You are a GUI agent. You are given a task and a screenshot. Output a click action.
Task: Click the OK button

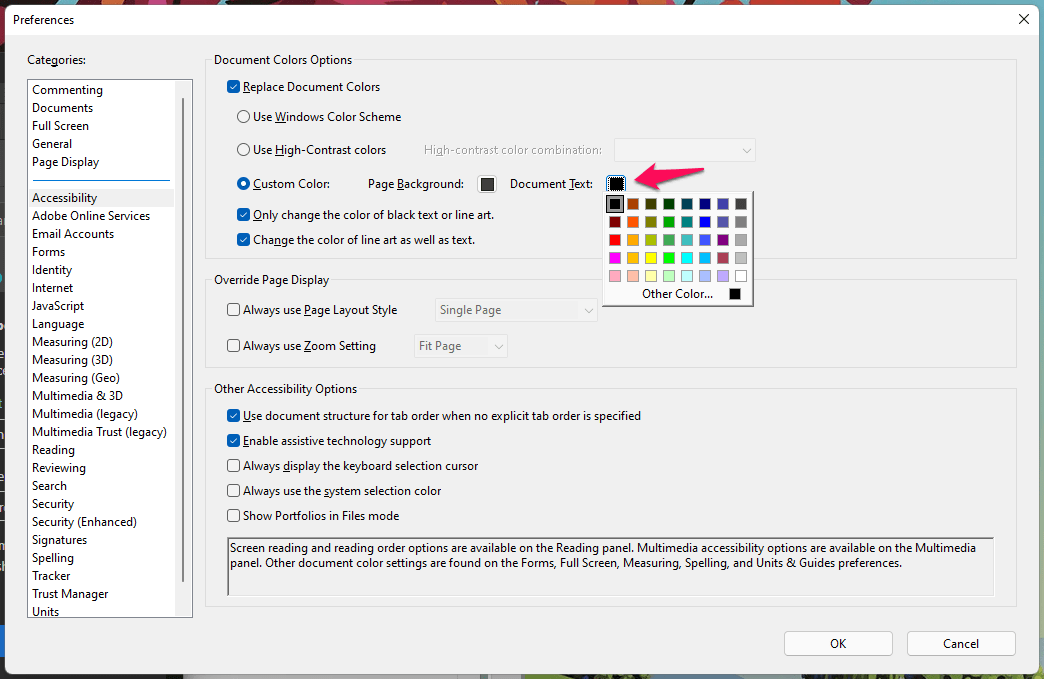click(838, 644)
